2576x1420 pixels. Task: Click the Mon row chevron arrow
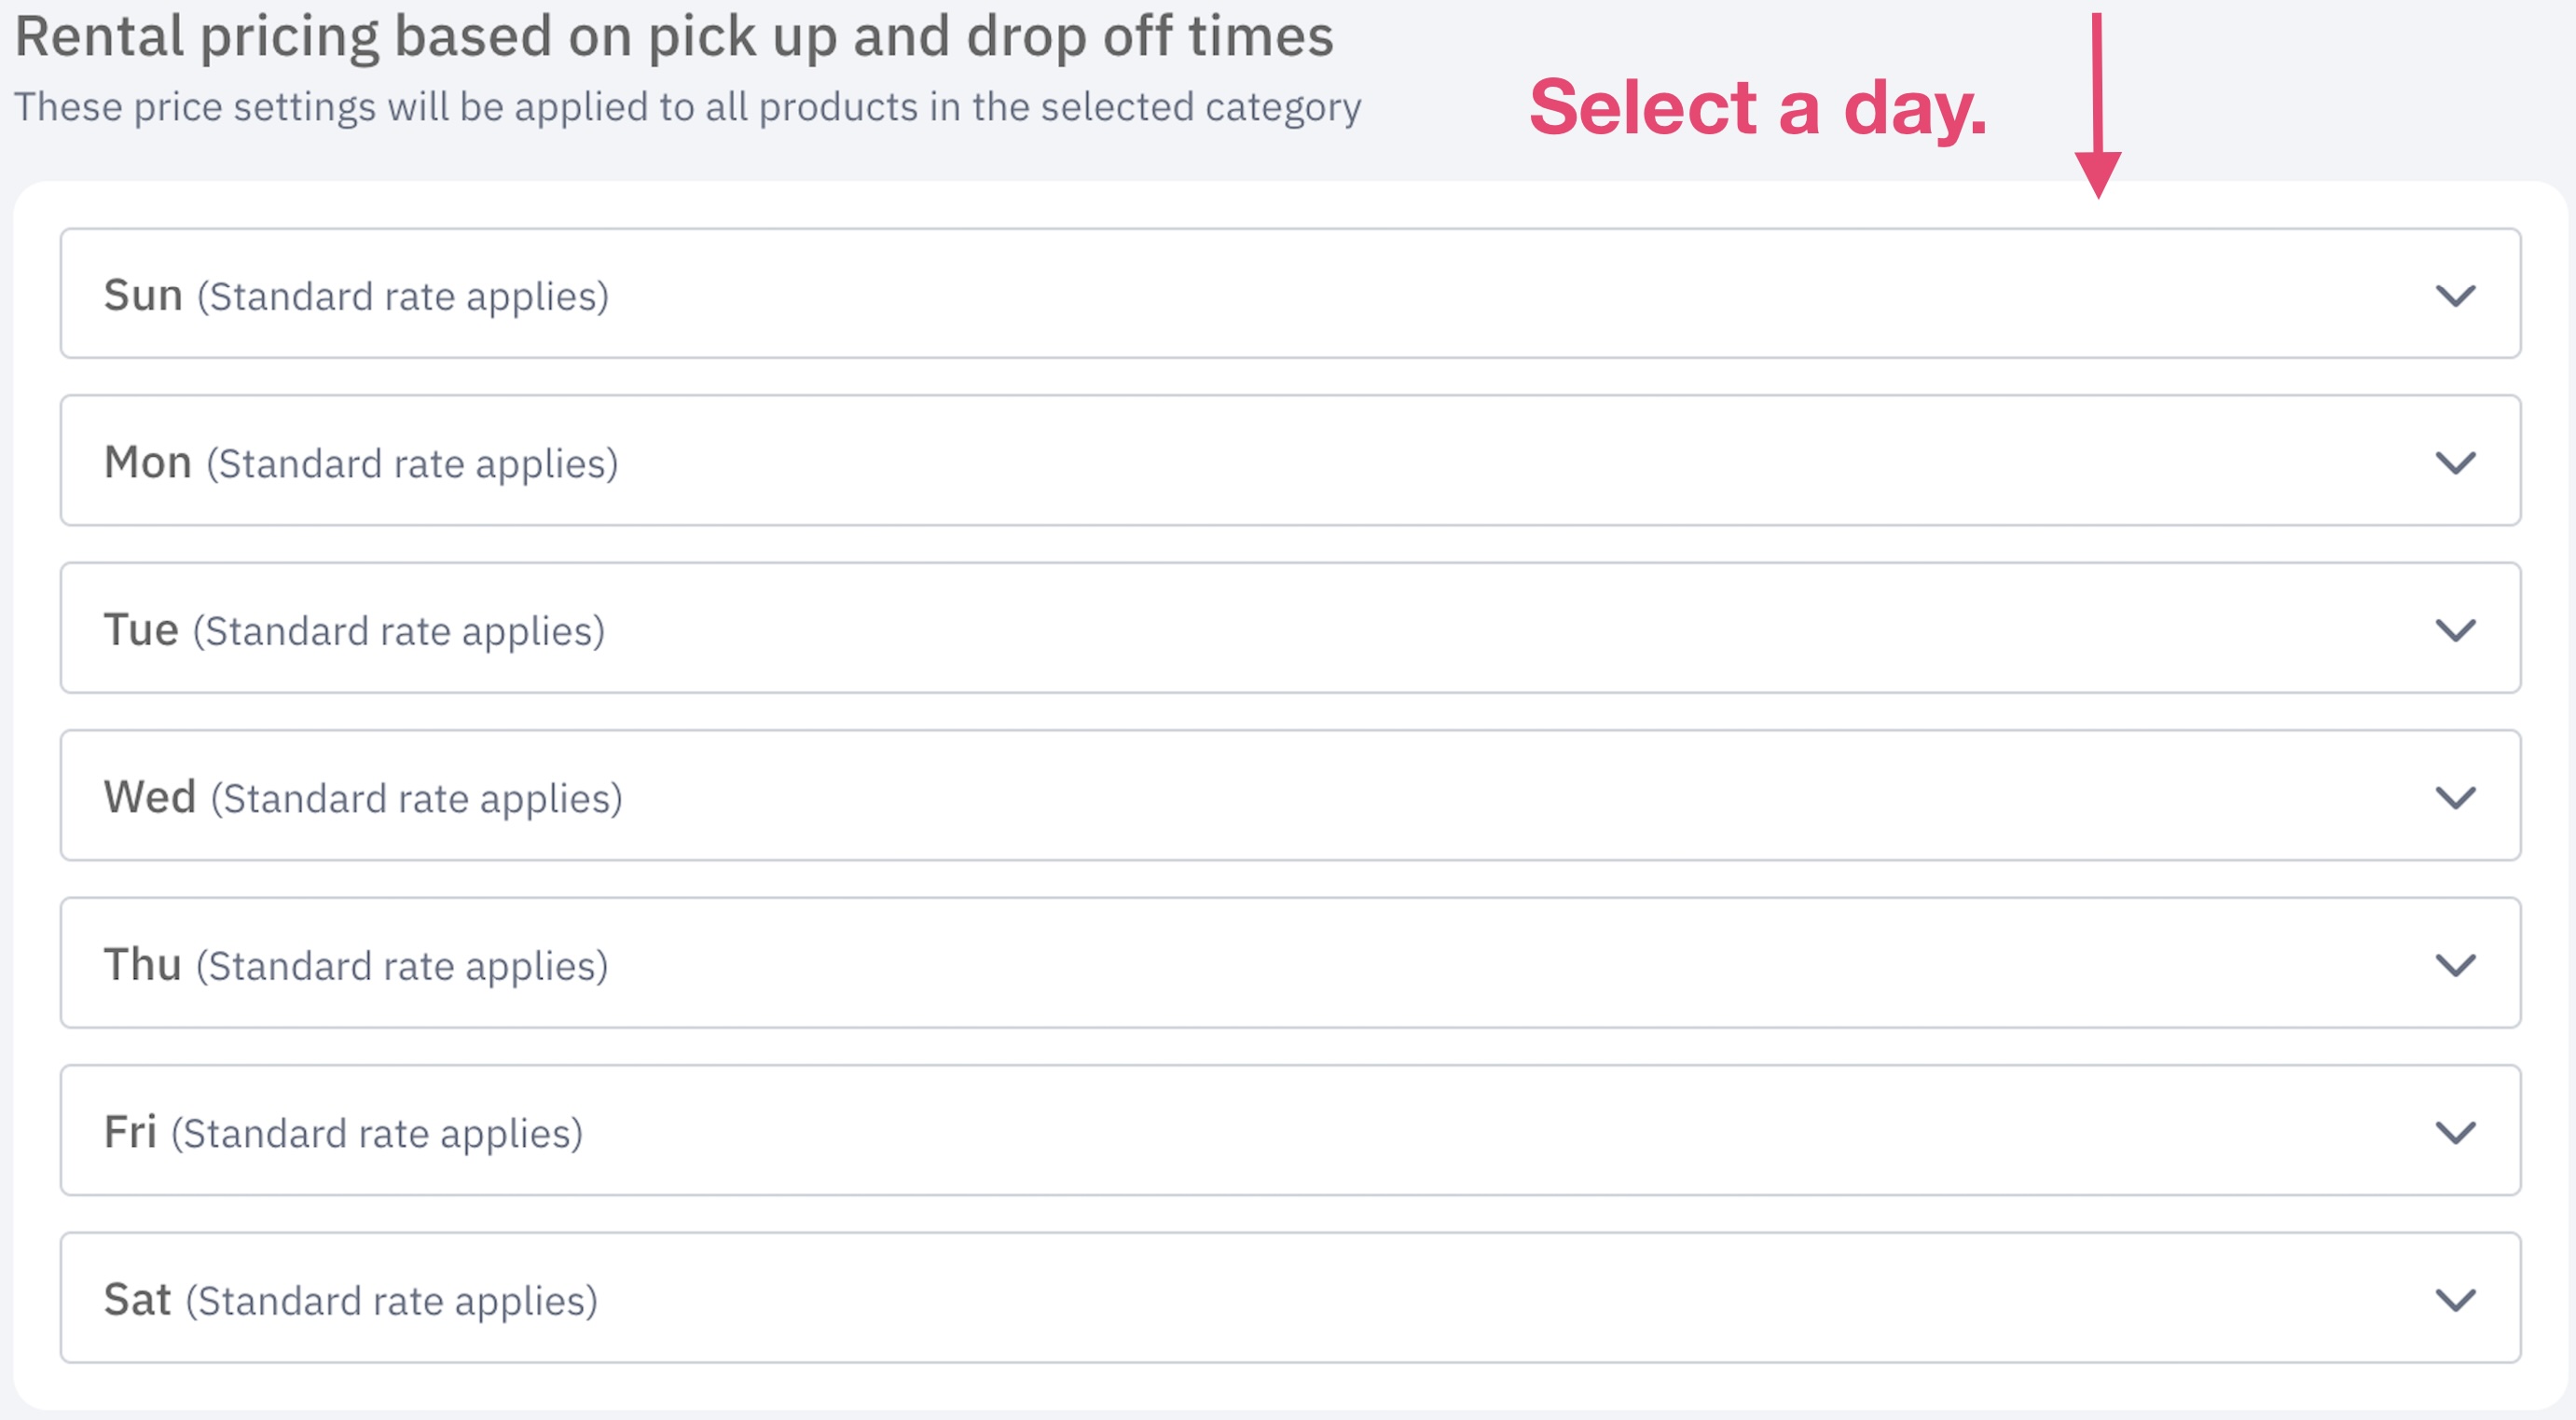coord(2455,463)
